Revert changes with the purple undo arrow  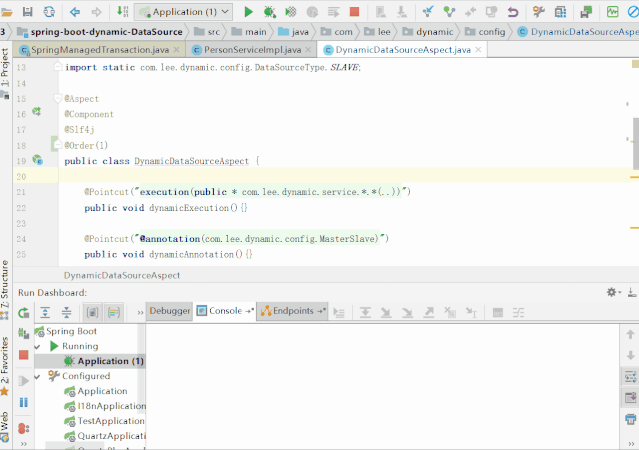click(x=513, y=12)
